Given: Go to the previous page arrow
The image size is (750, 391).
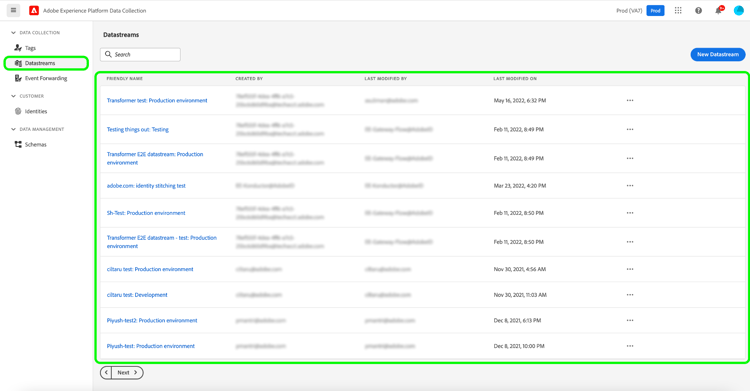Looking at the screenshot, I should tap(106, 372).
